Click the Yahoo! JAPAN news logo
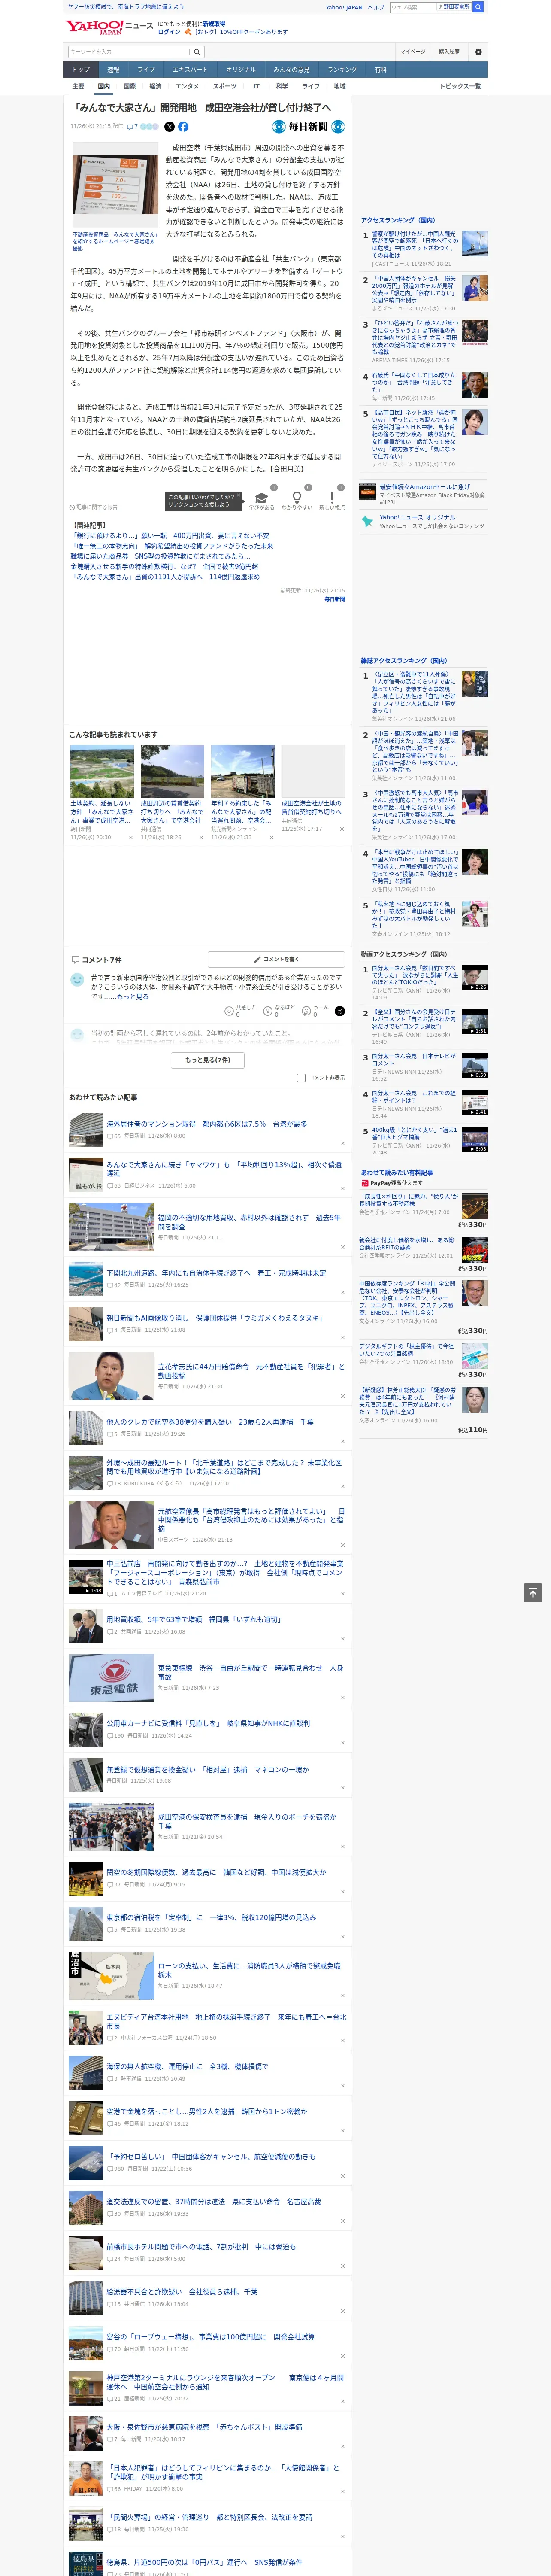551x2576 pixels. pyautogui.click(x=109, y=27)
